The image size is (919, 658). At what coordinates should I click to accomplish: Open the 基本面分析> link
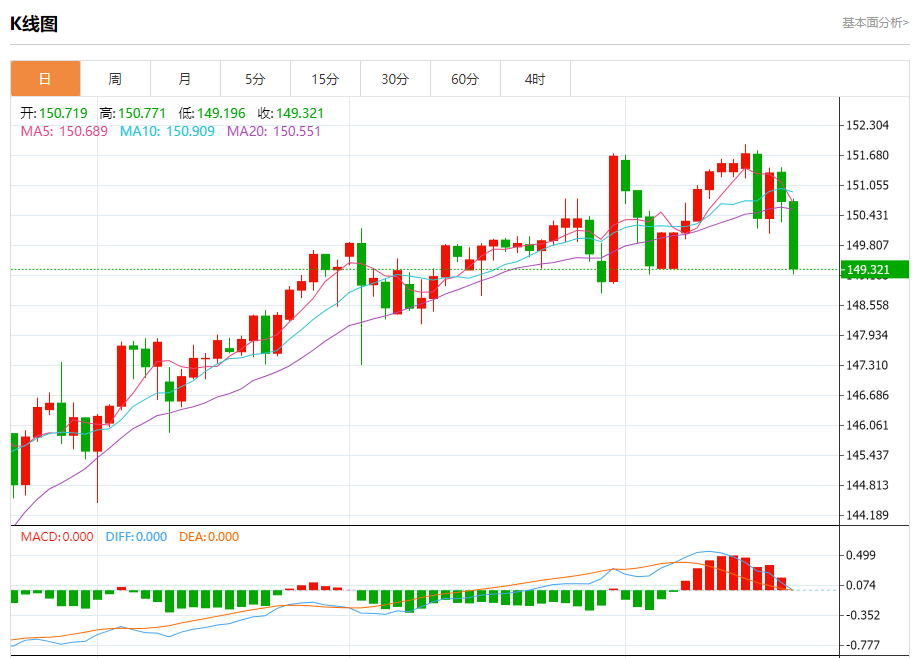[876, 23]
